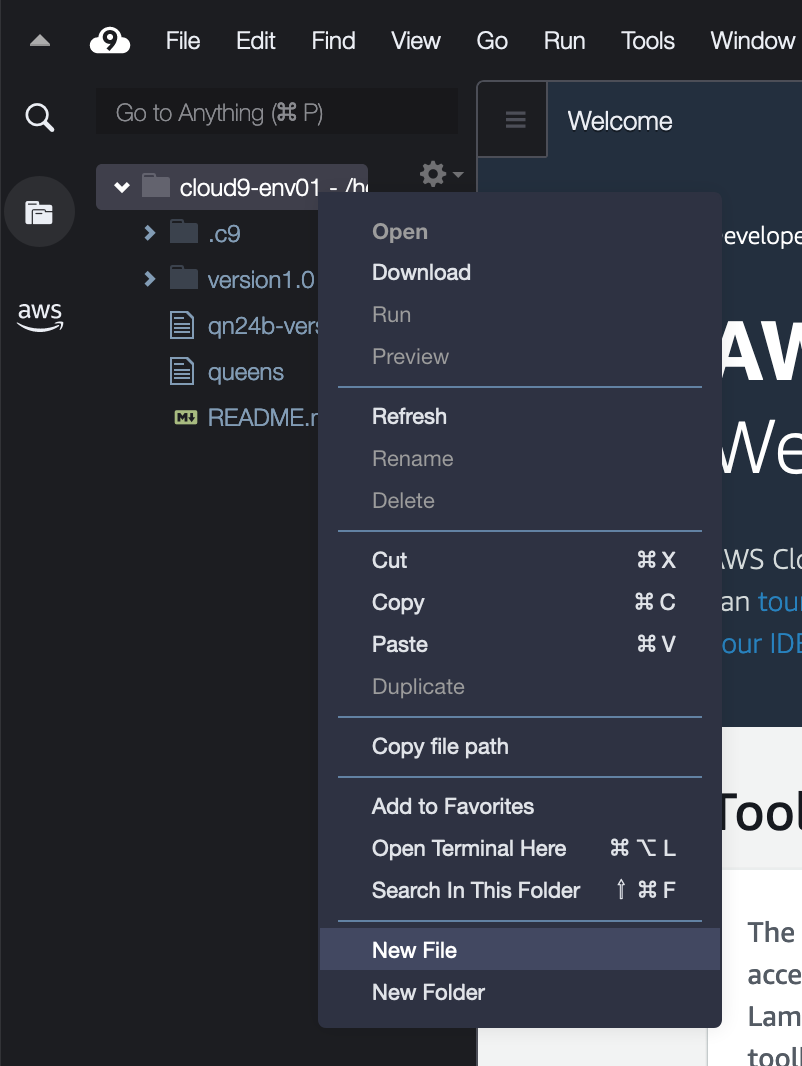Viewport: 802px width, 1066px height.
Task: Select the README file in tree
Action: click(263, 417)
